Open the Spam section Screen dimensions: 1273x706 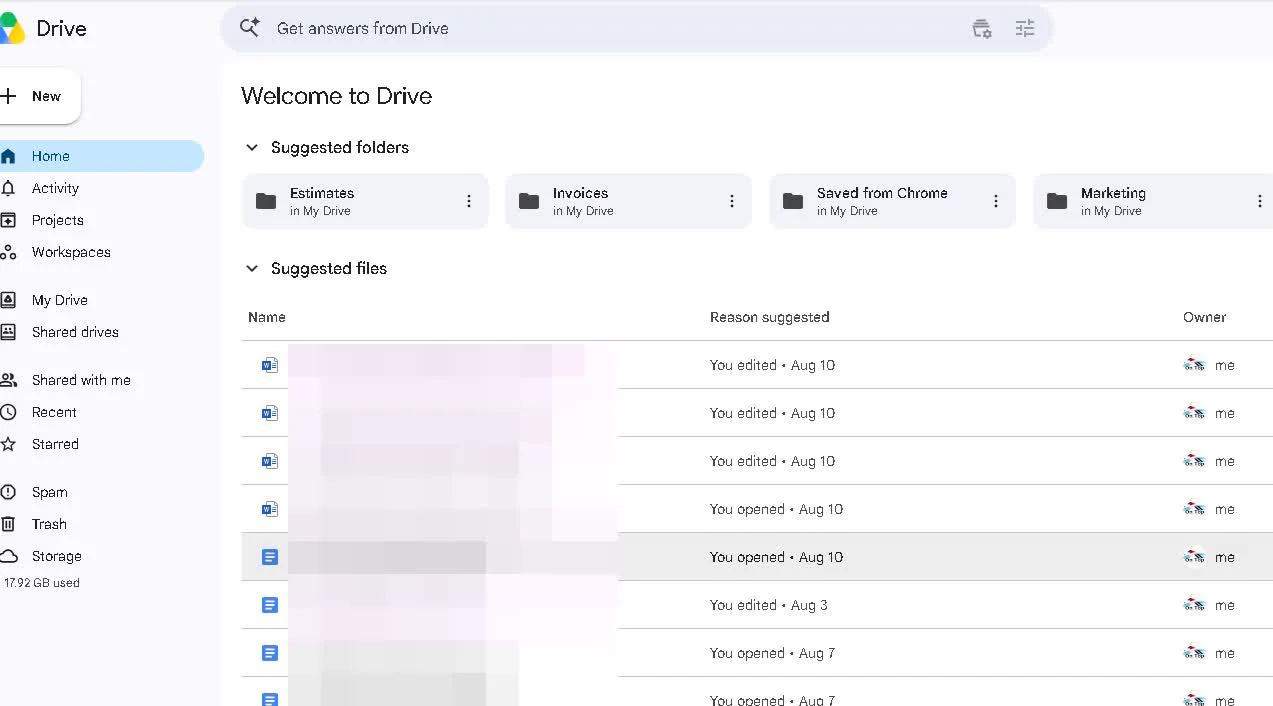(x=49, y=492)
